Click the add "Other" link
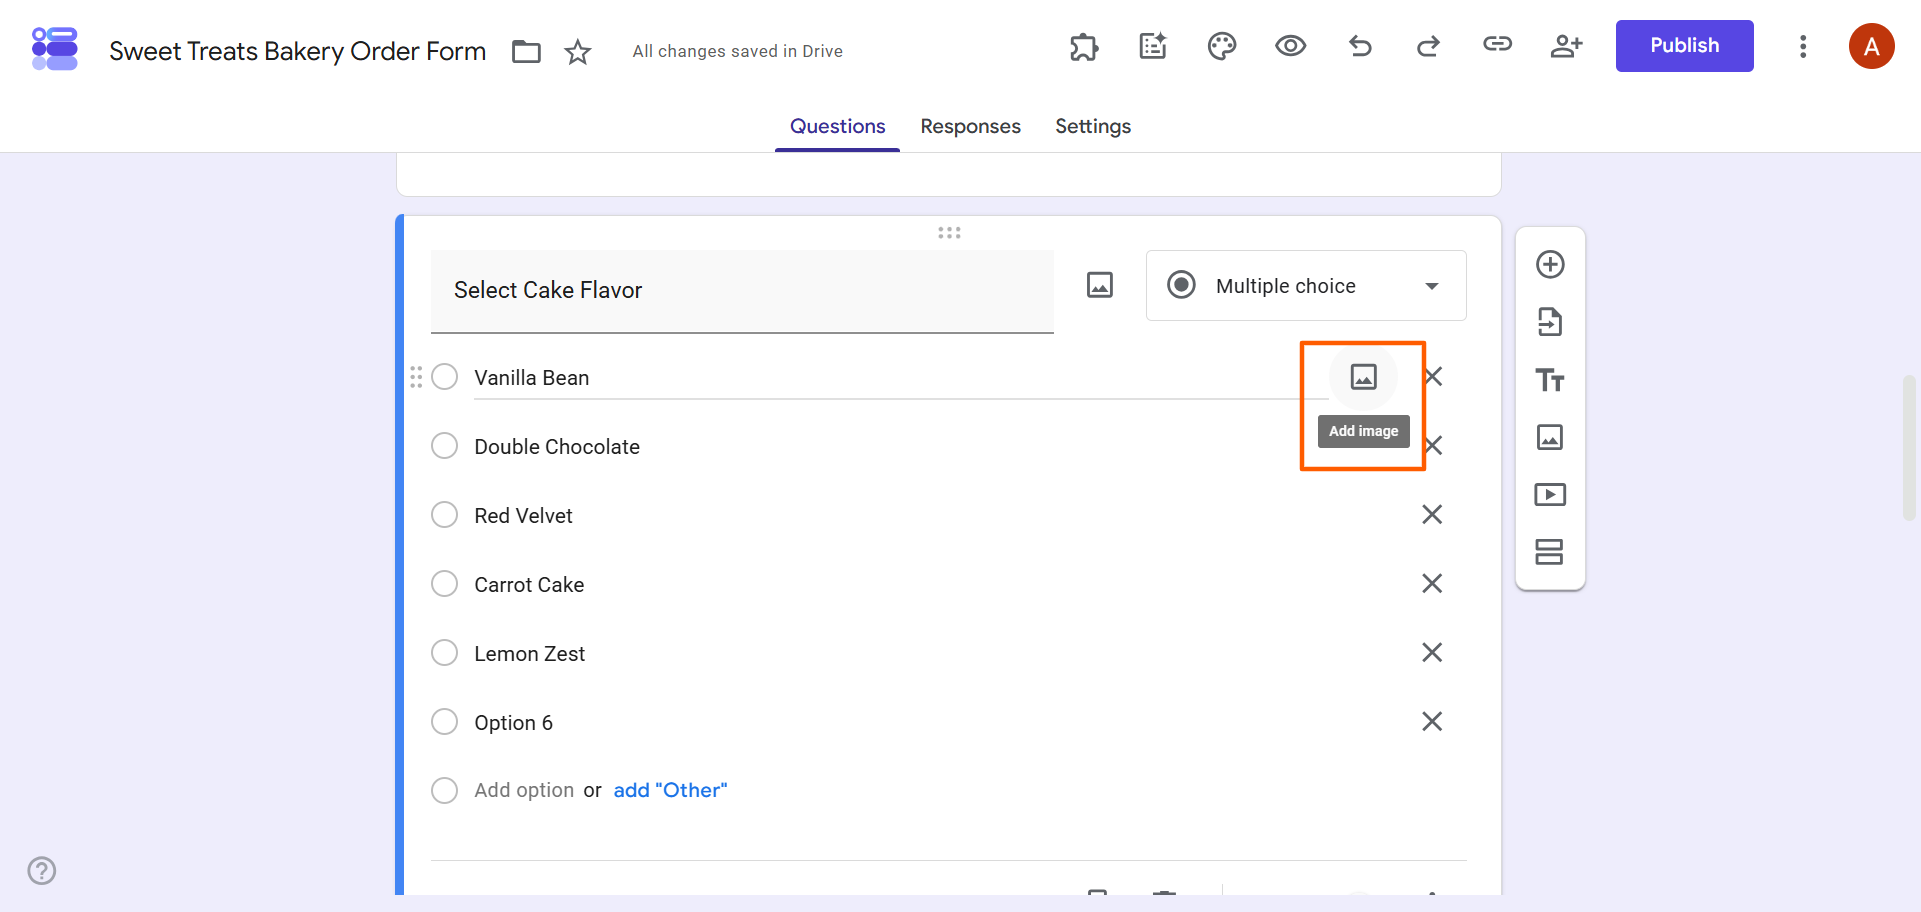Viewport: 1921px width, 912px height. [670, 790]
